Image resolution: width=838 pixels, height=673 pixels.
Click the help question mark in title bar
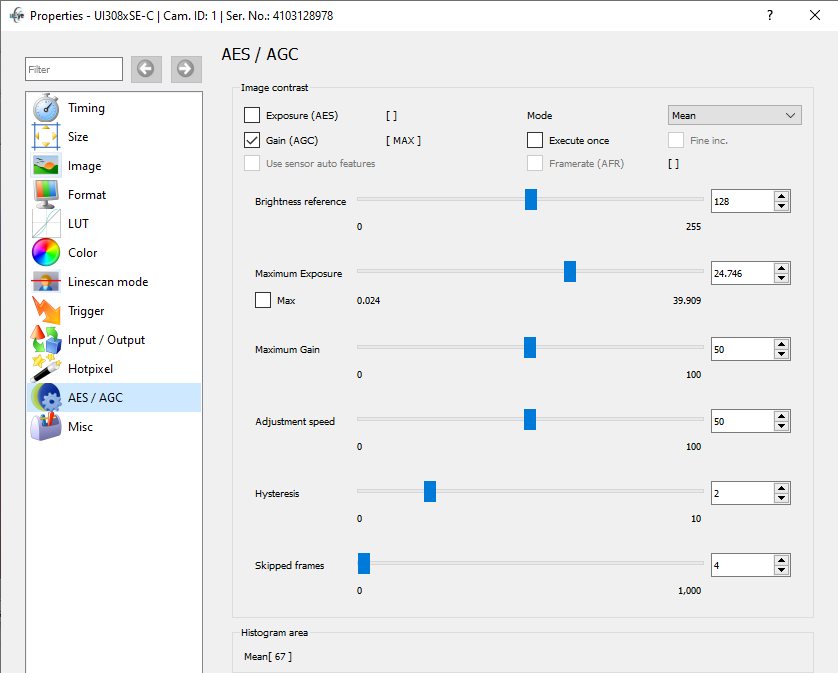[x=770, y=16]
